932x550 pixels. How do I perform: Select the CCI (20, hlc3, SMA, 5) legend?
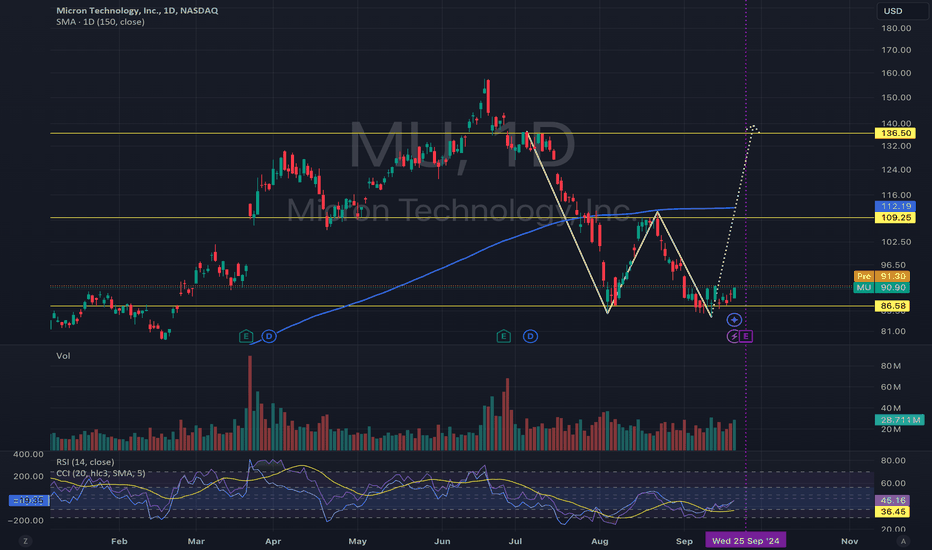(100, 473)
